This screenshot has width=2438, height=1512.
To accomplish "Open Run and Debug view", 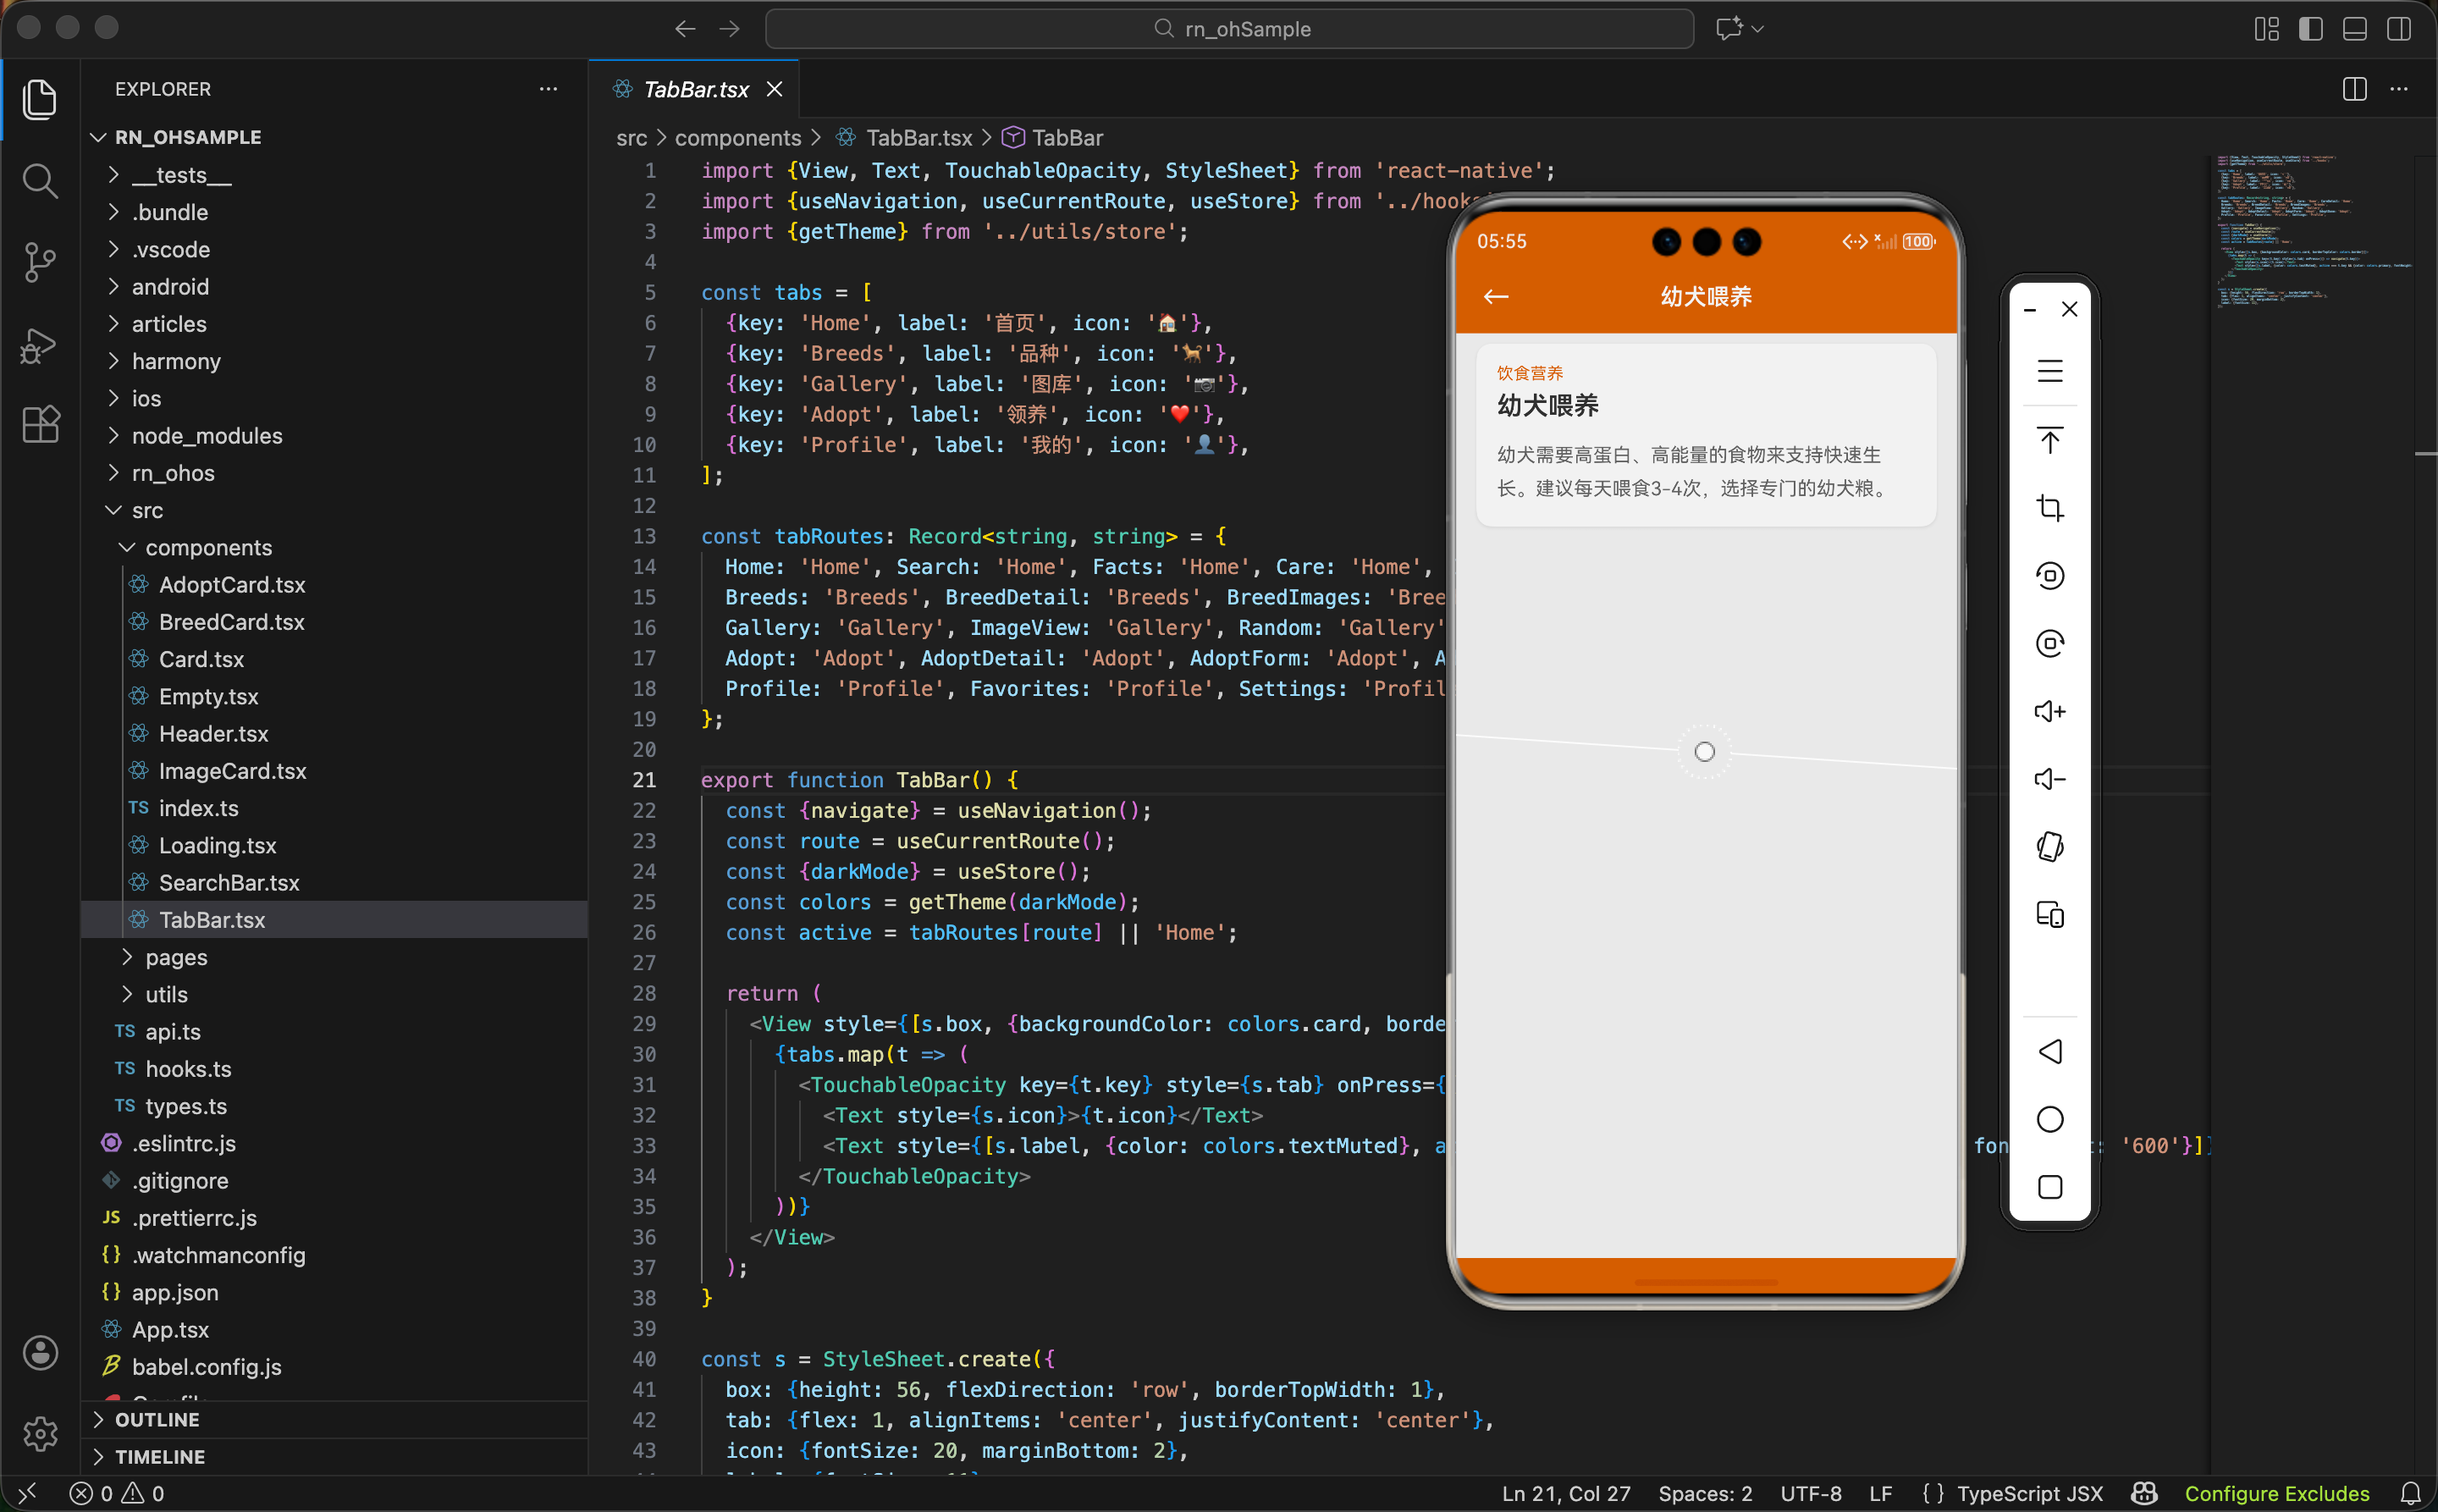I will click(x=40, y=345).
